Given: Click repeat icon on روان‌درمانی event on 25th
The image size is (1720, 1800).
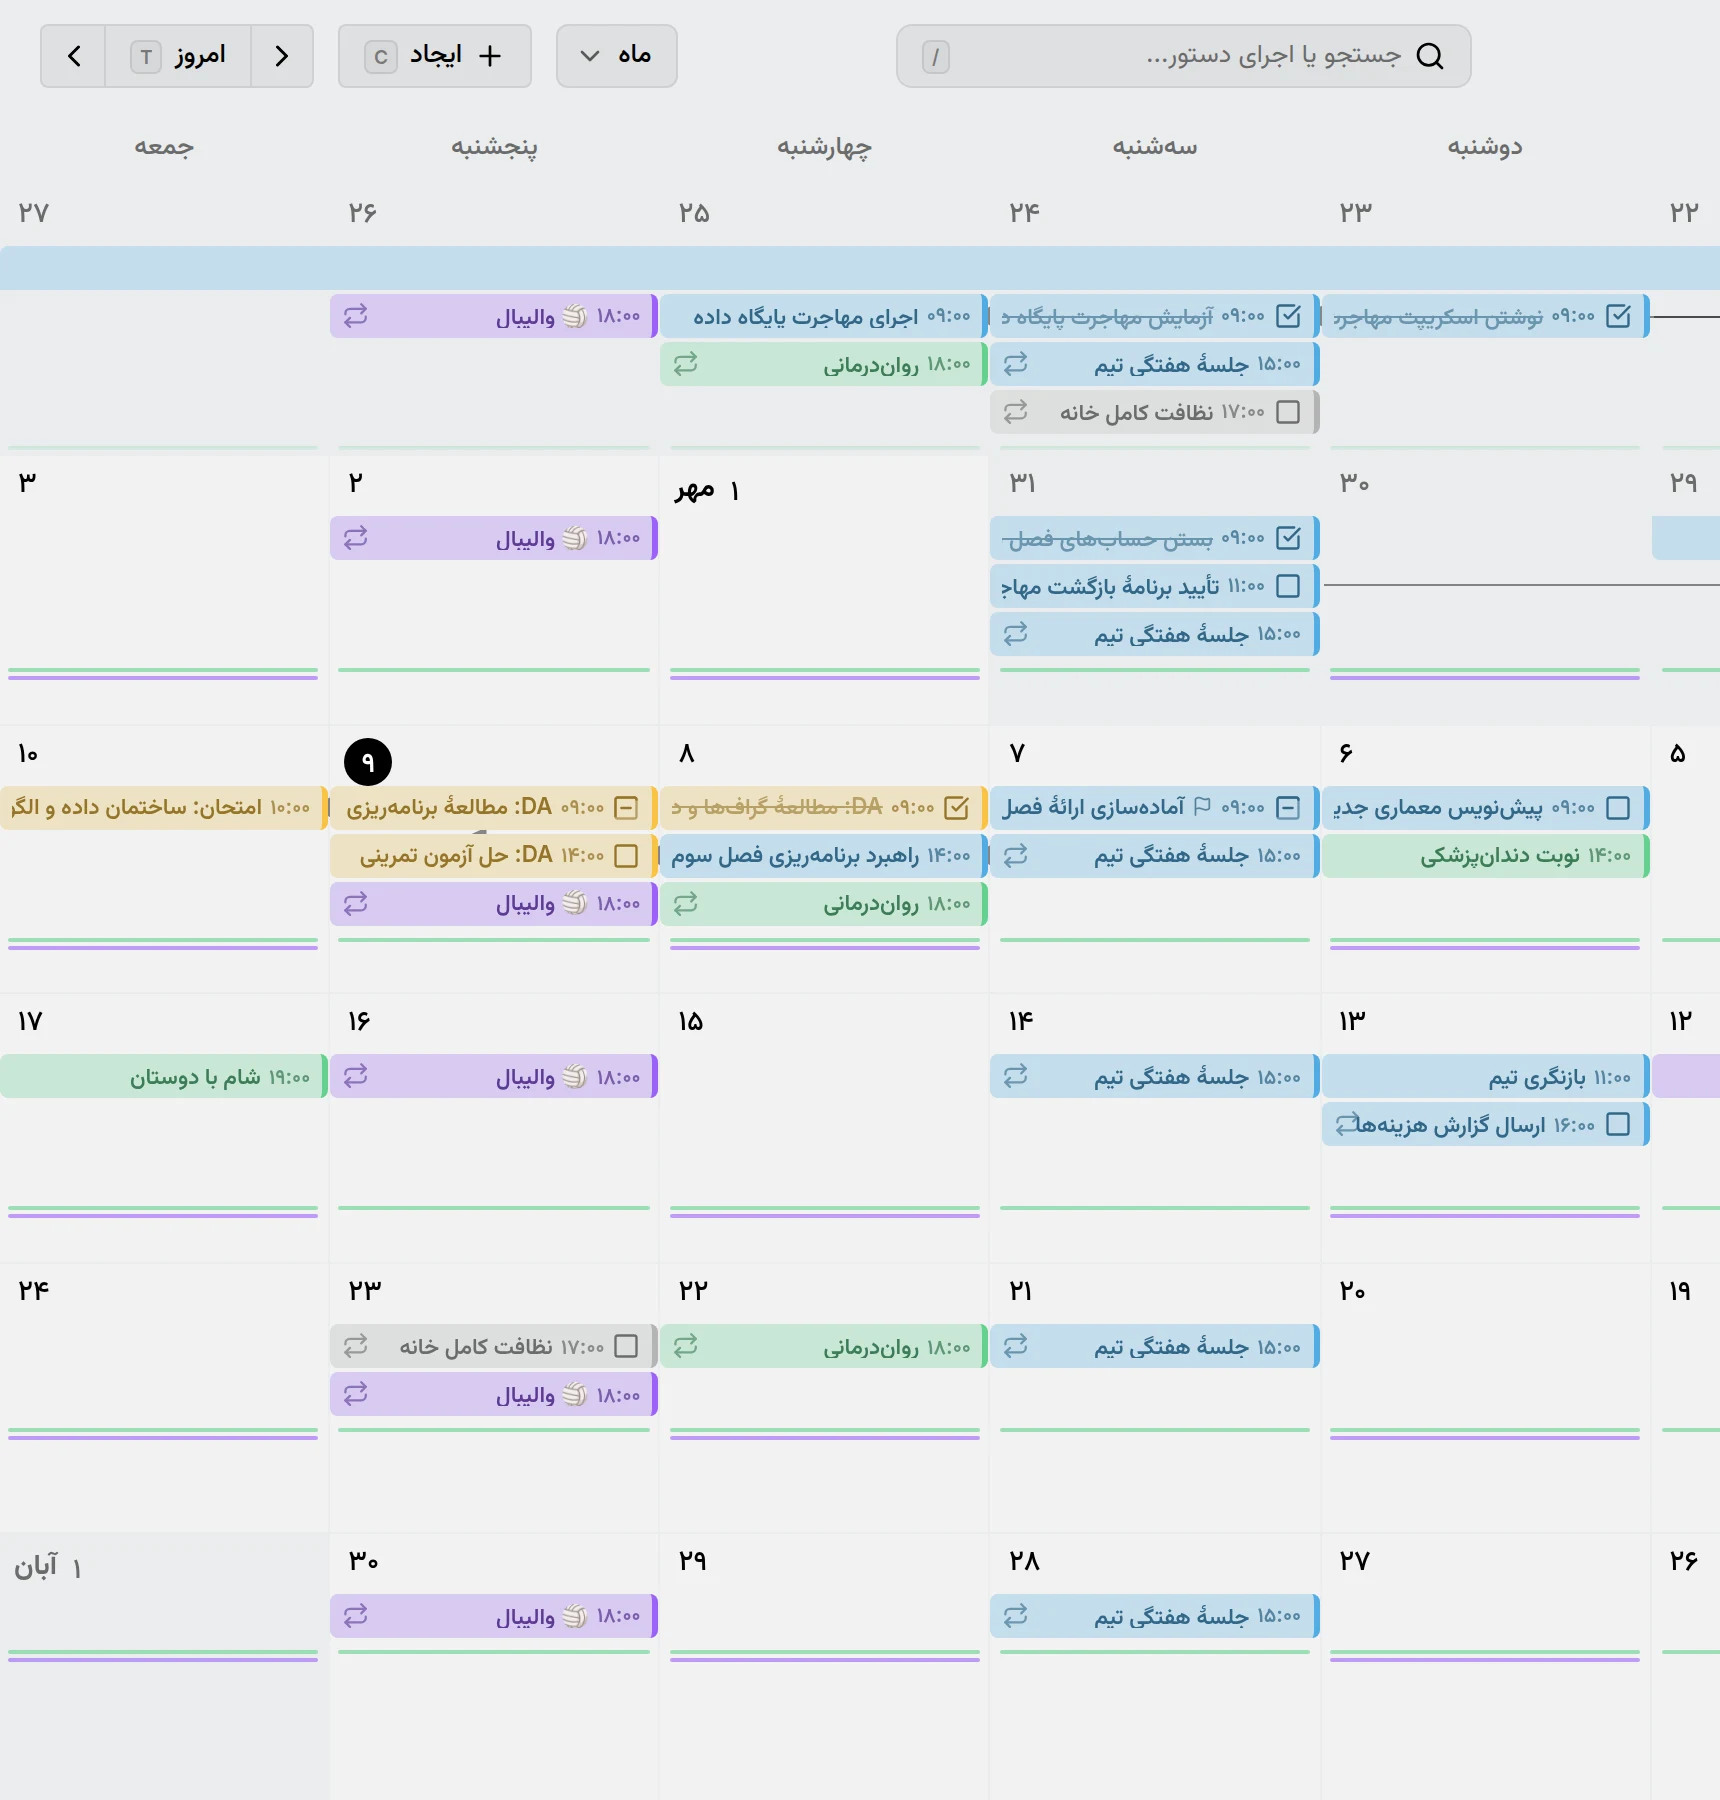Looking at the screenshot, I should pyautogui.click(x=685, y=364).
